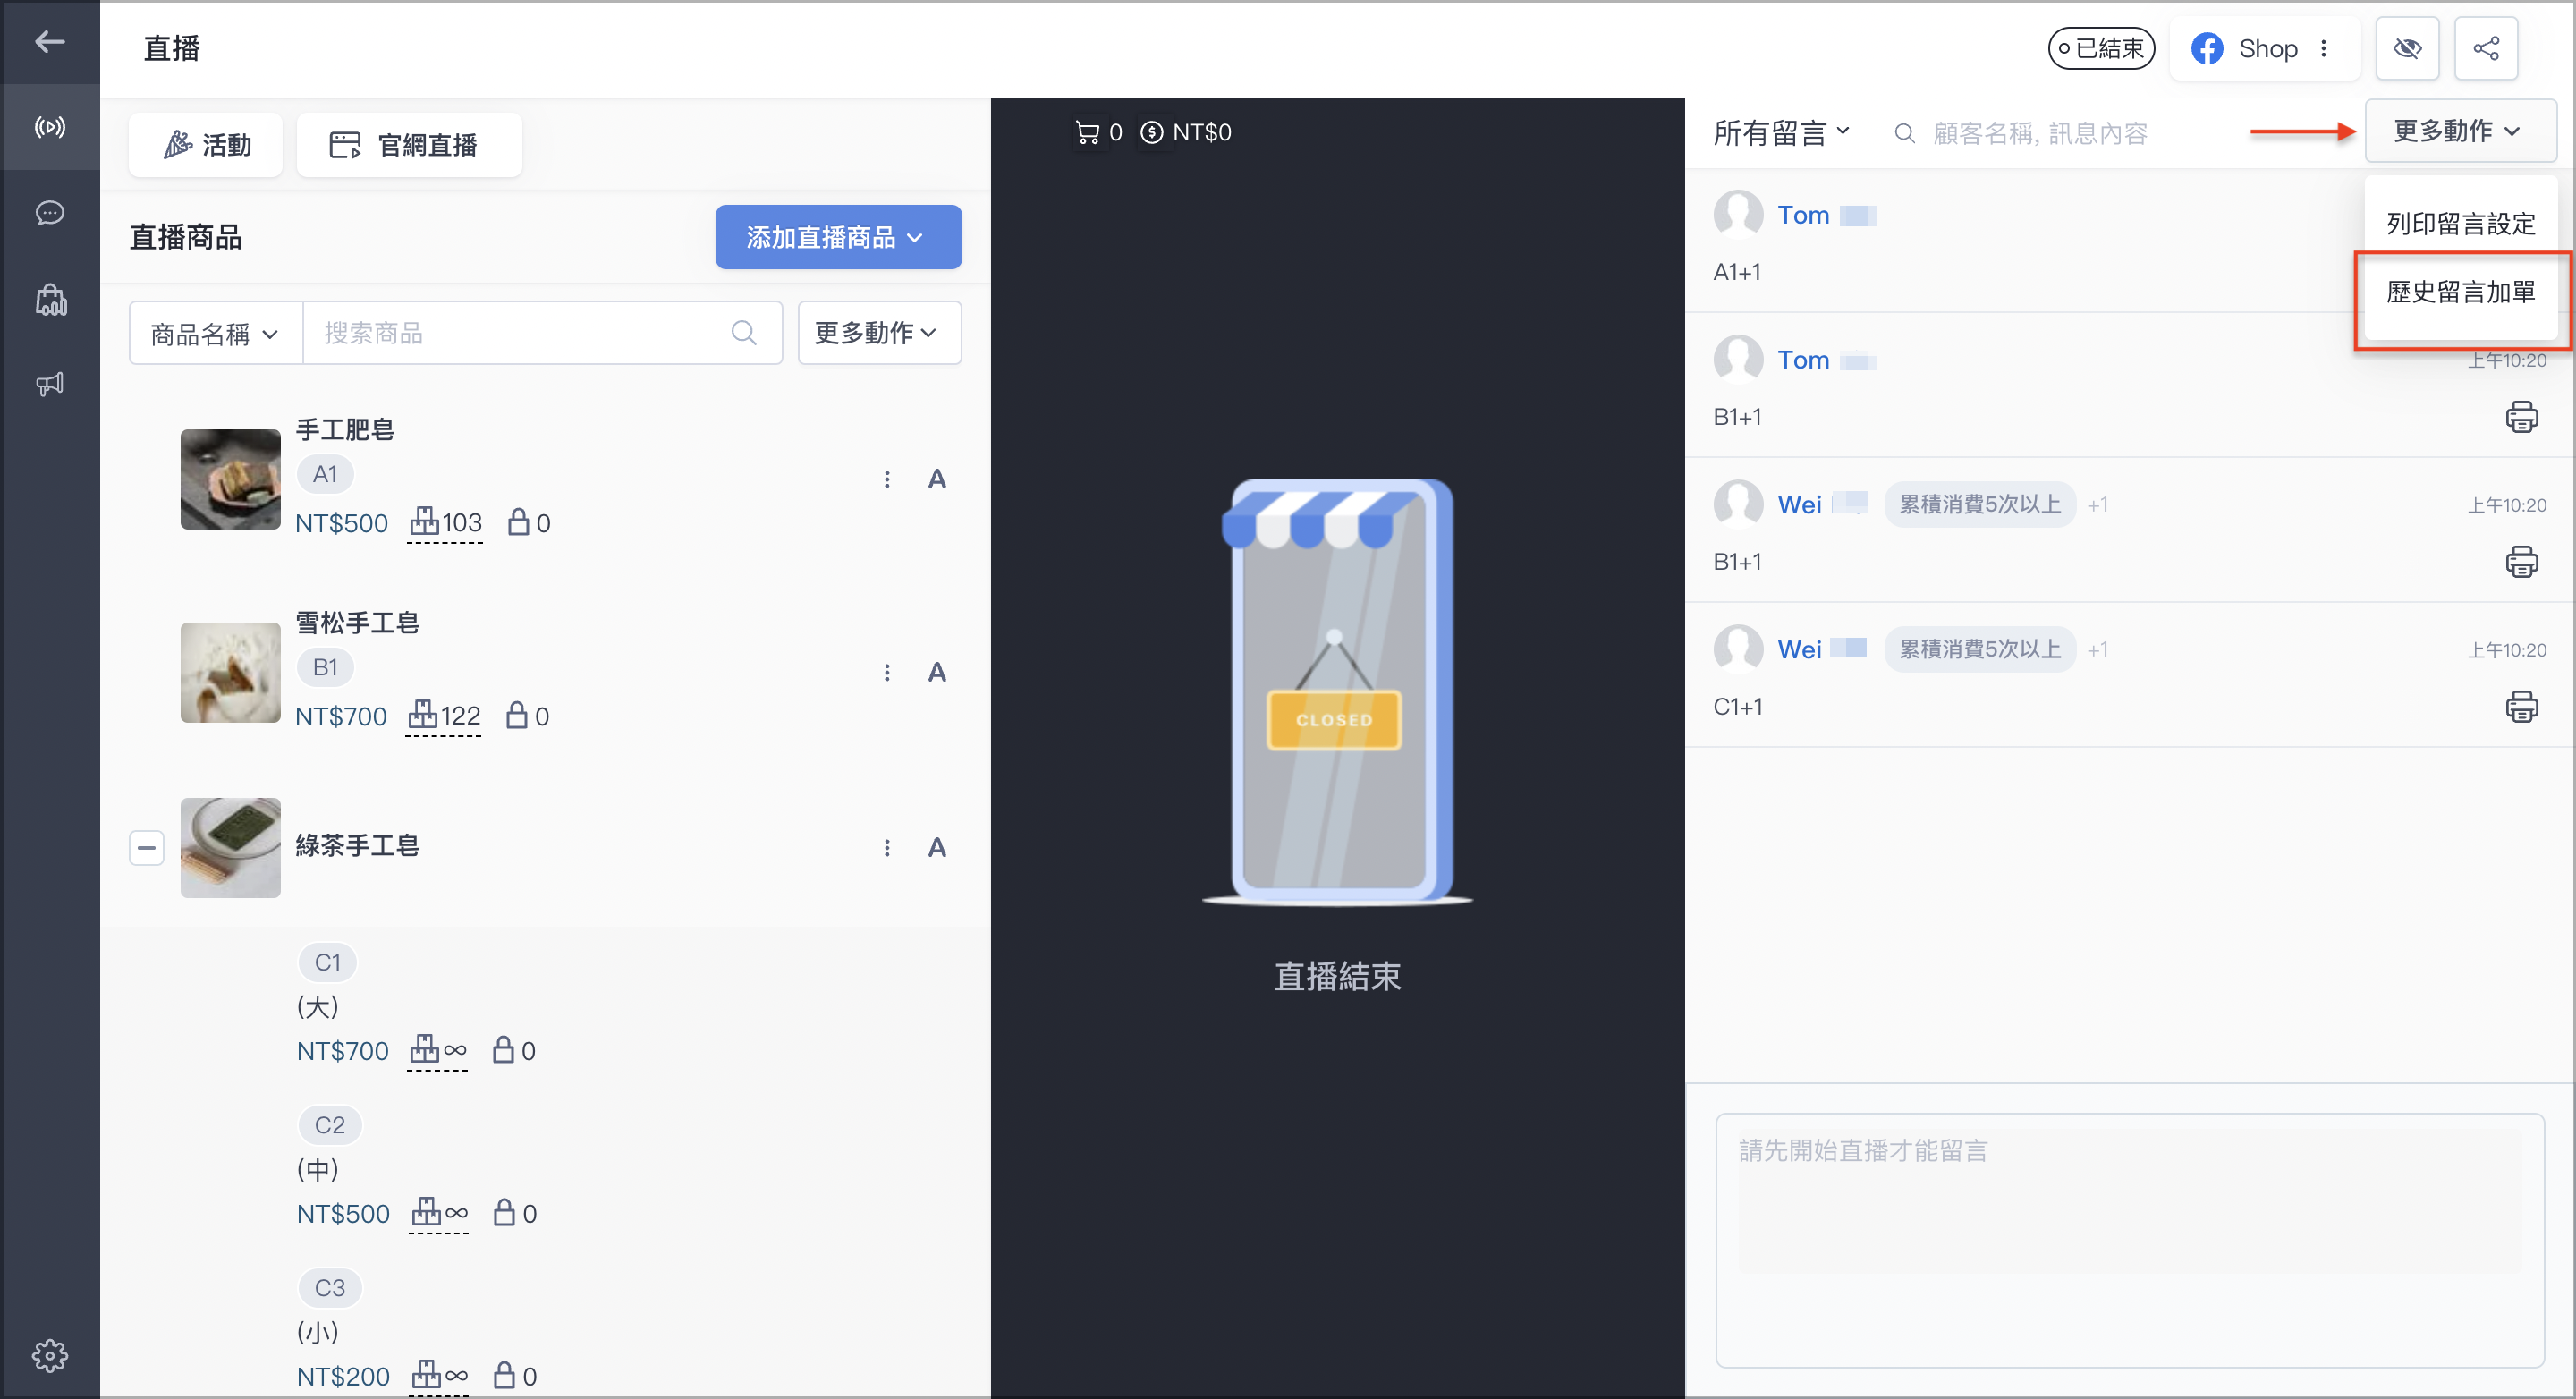The height and width of the screenshot is (1399, 2576).
Task: Print Tom's B1+1 comment
Action: tap(2521, 416)
